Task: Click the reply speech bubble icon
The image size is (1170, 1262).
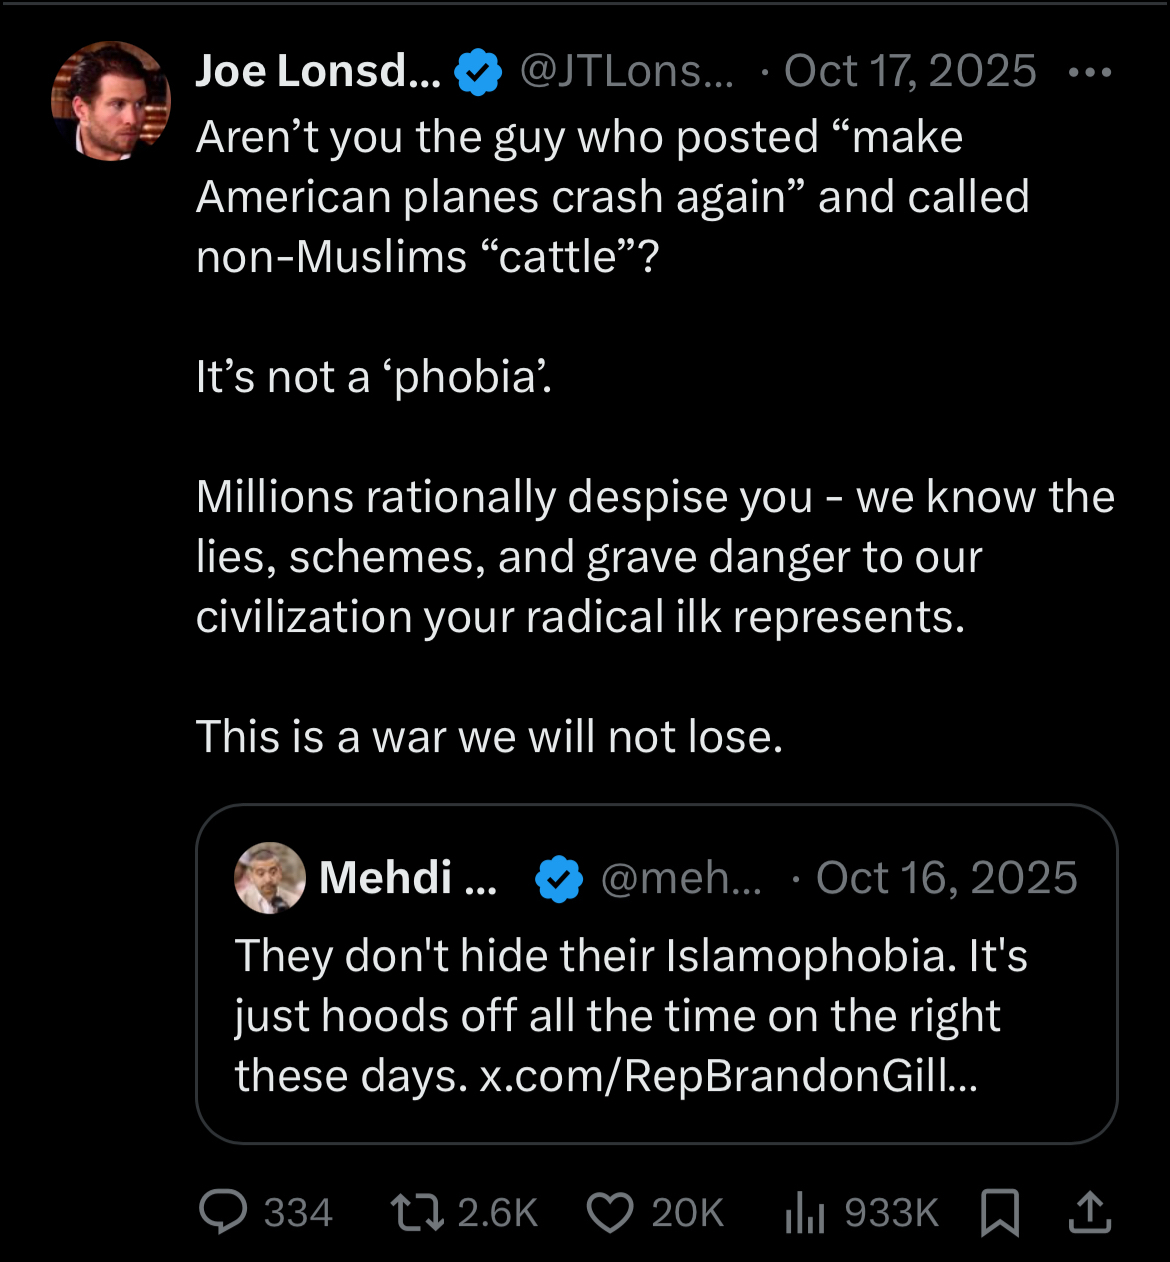Action: click(223, 1212)
